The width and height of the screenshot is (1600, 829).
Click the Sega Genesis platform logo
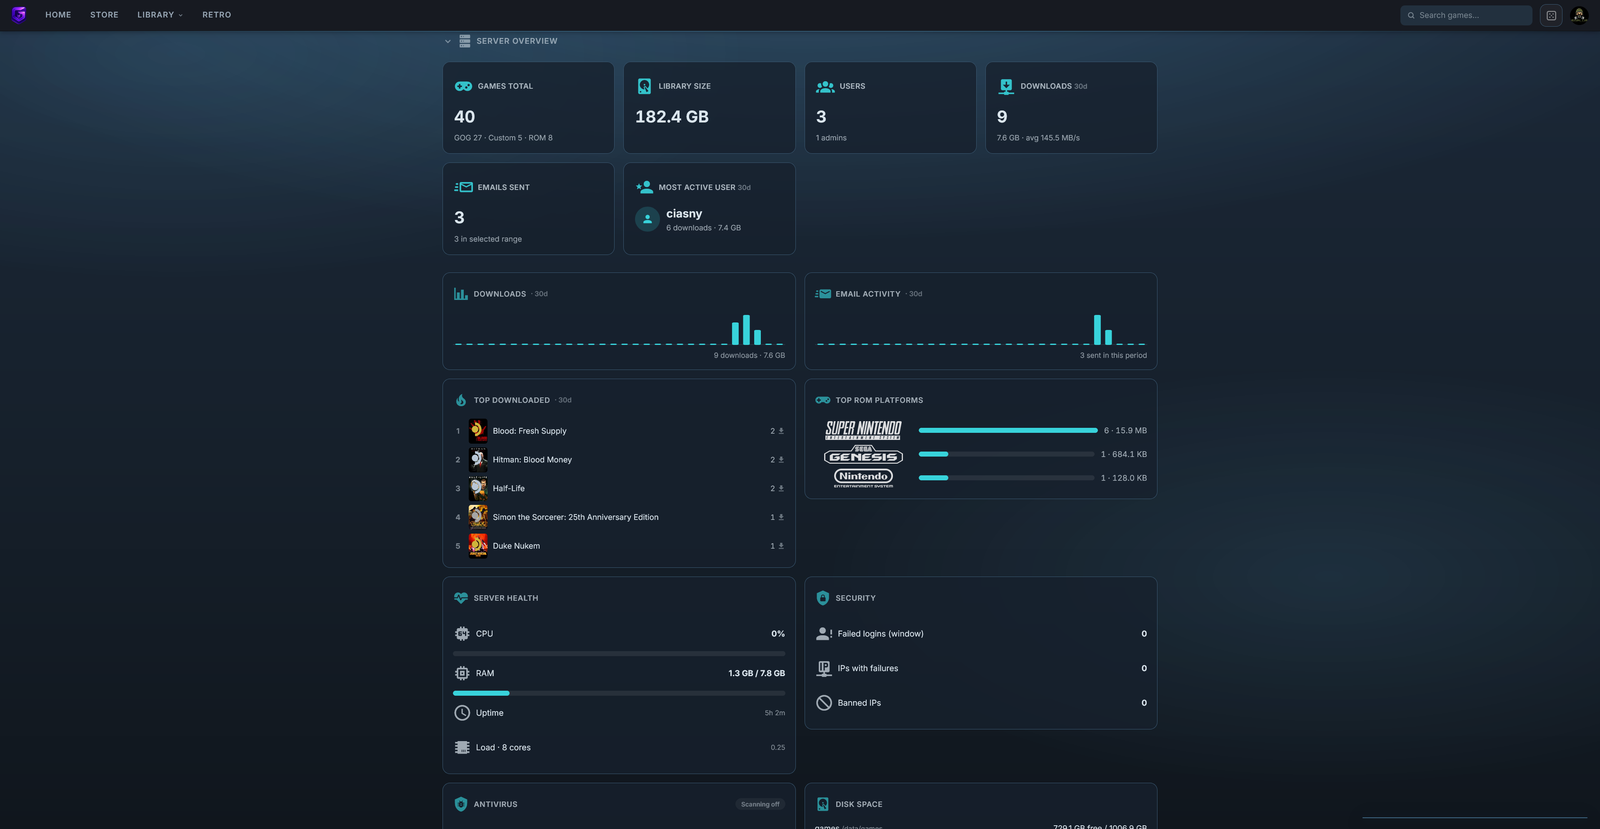coord(863,455)
